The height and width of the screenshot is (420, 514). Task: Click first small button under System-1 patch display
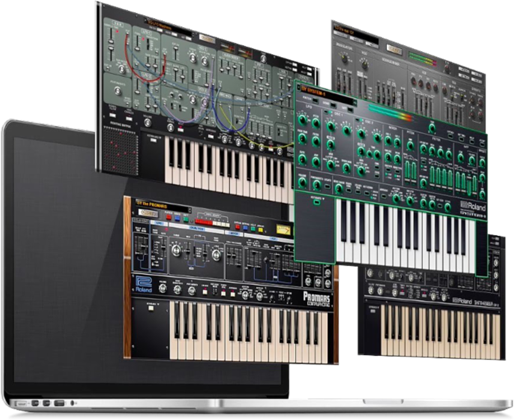tap(314, 99)
